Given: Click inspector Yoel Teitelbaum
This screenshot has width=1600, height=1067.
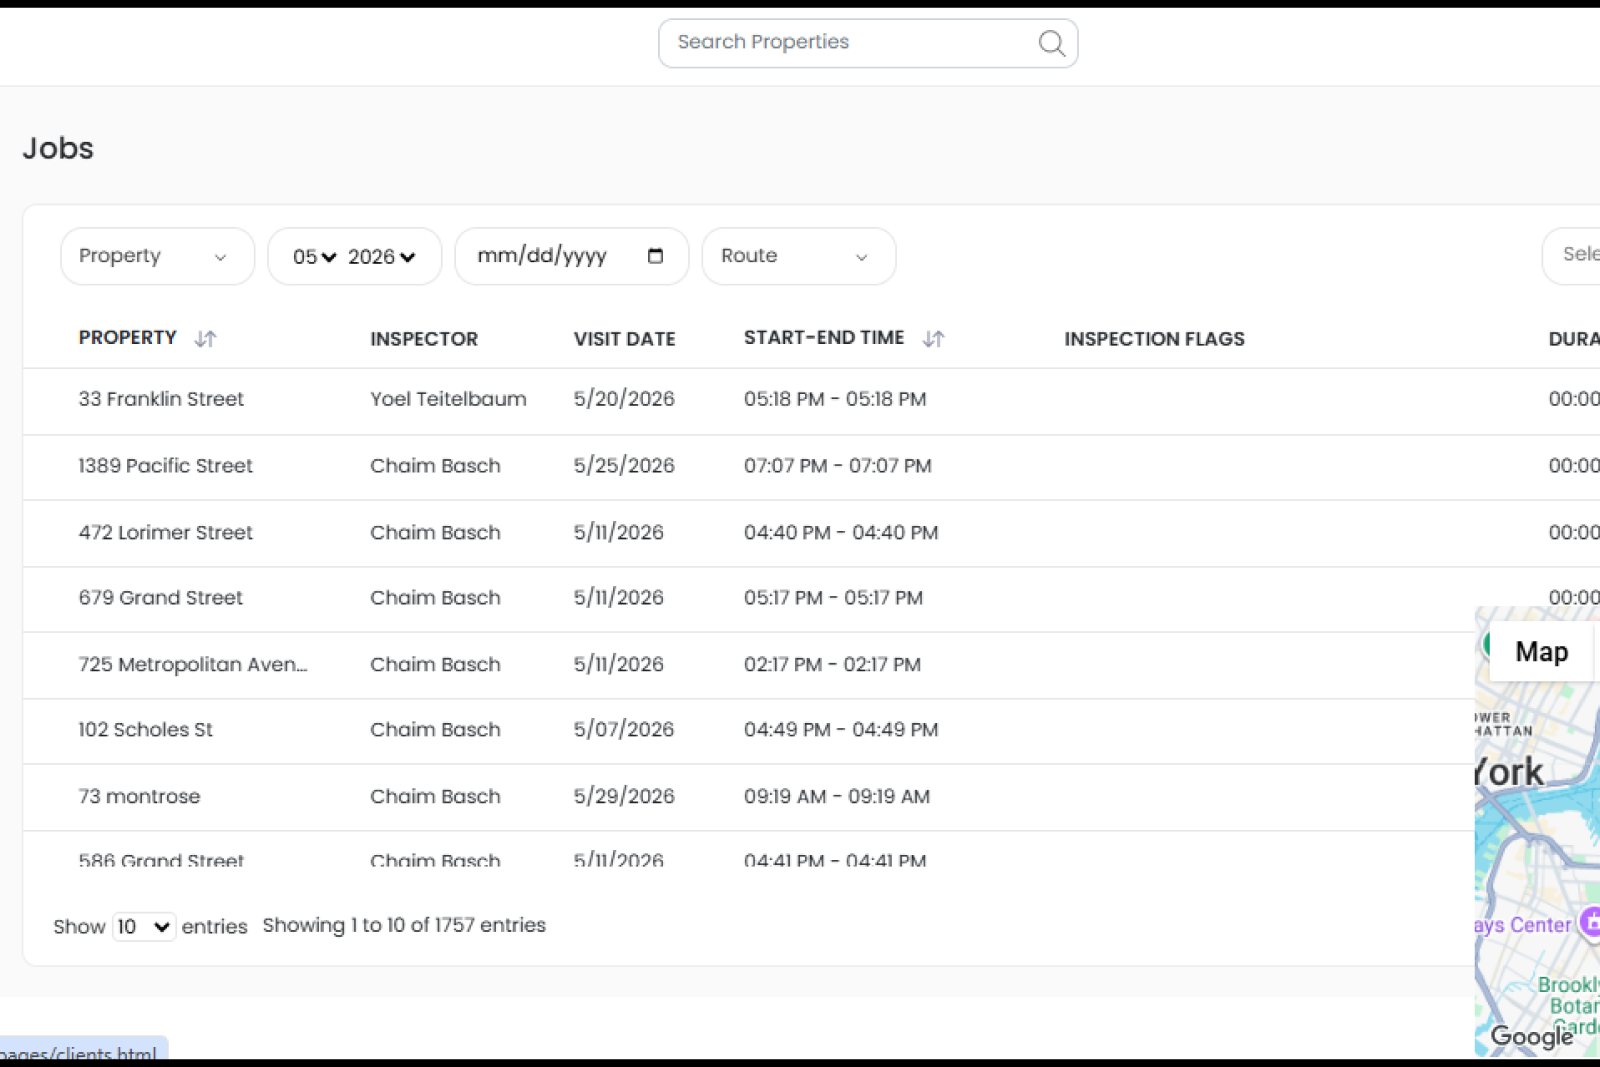Looking at the screenshot, I should (448, 399).
